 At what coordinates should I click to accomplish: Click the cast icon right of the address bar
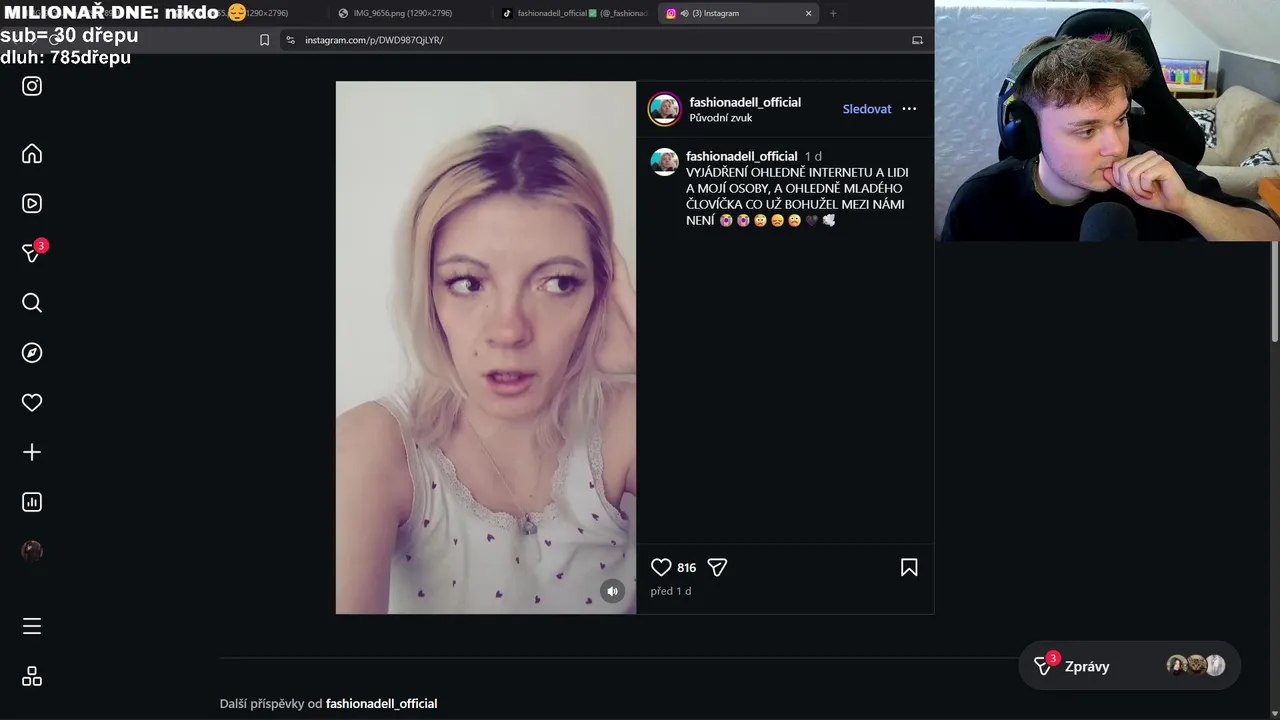click(x=917, y=40)
